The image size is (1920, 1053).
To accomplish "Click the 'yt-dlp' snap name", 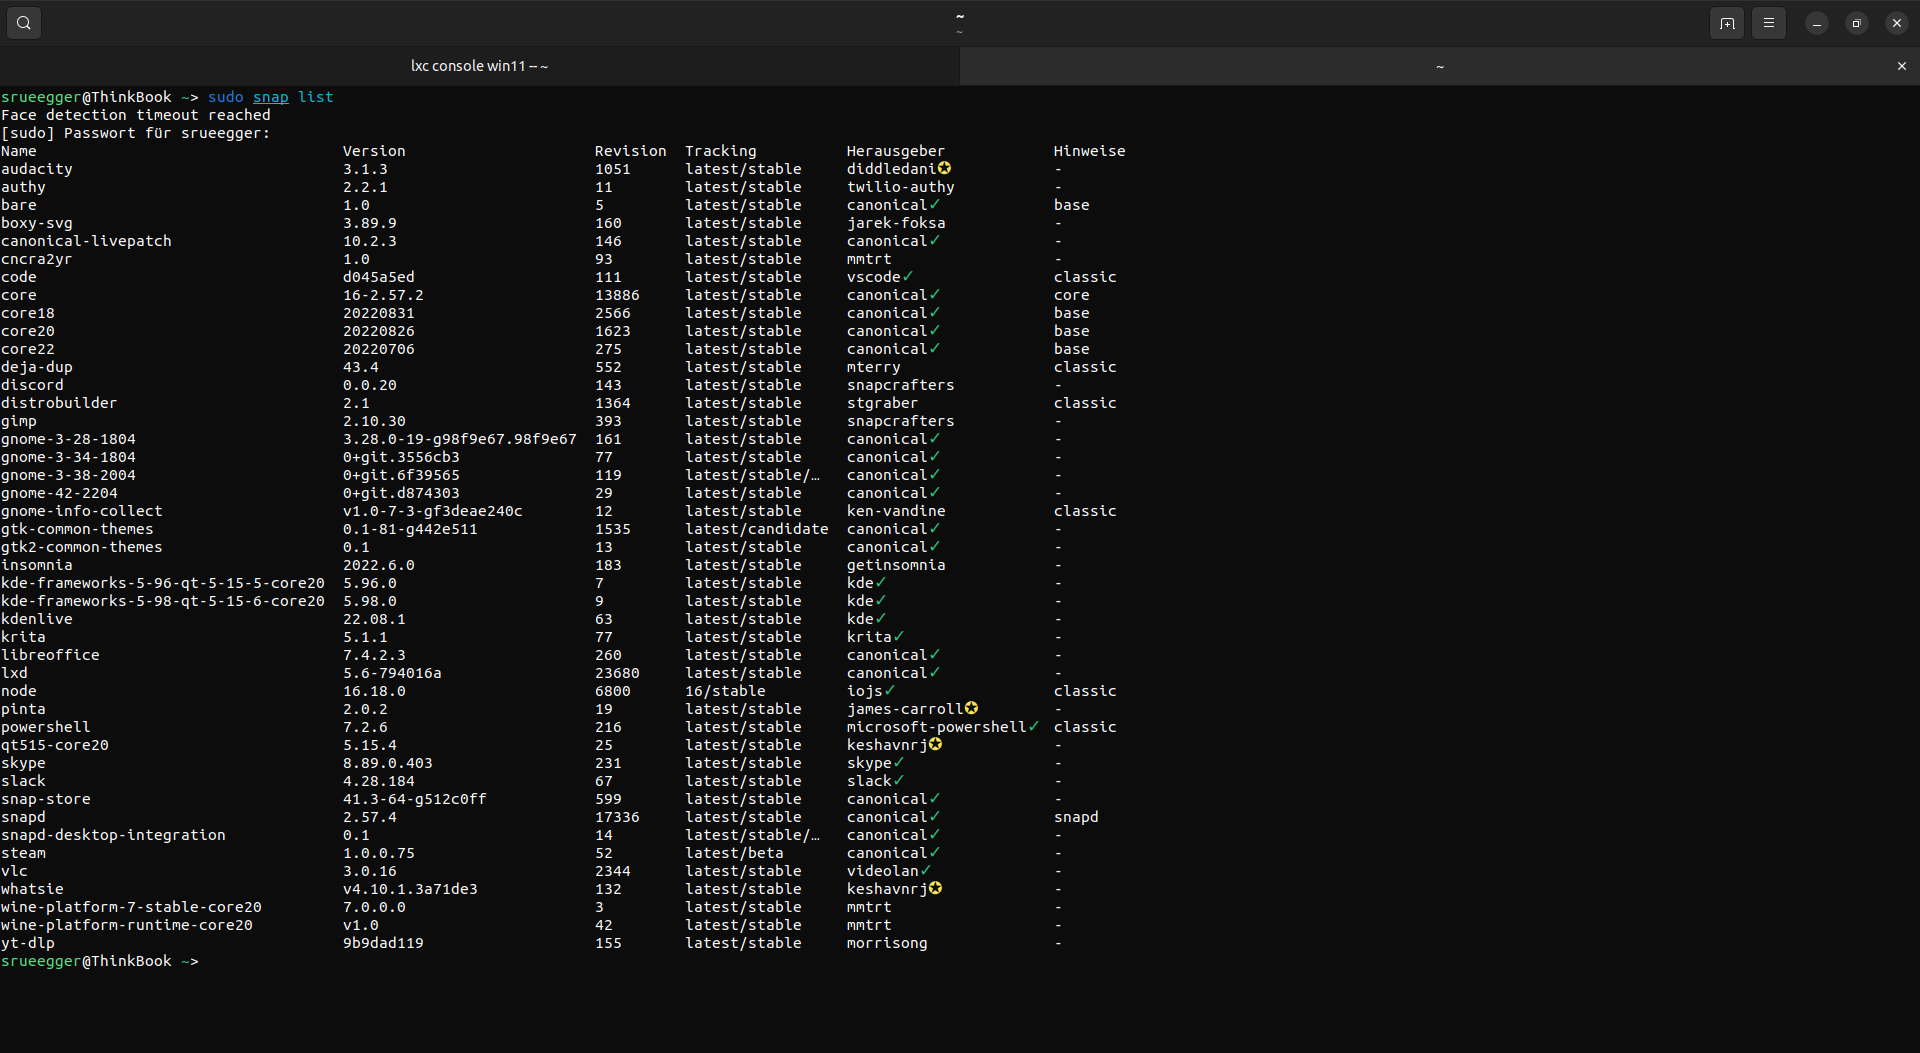I will click(x=28, y=943).
